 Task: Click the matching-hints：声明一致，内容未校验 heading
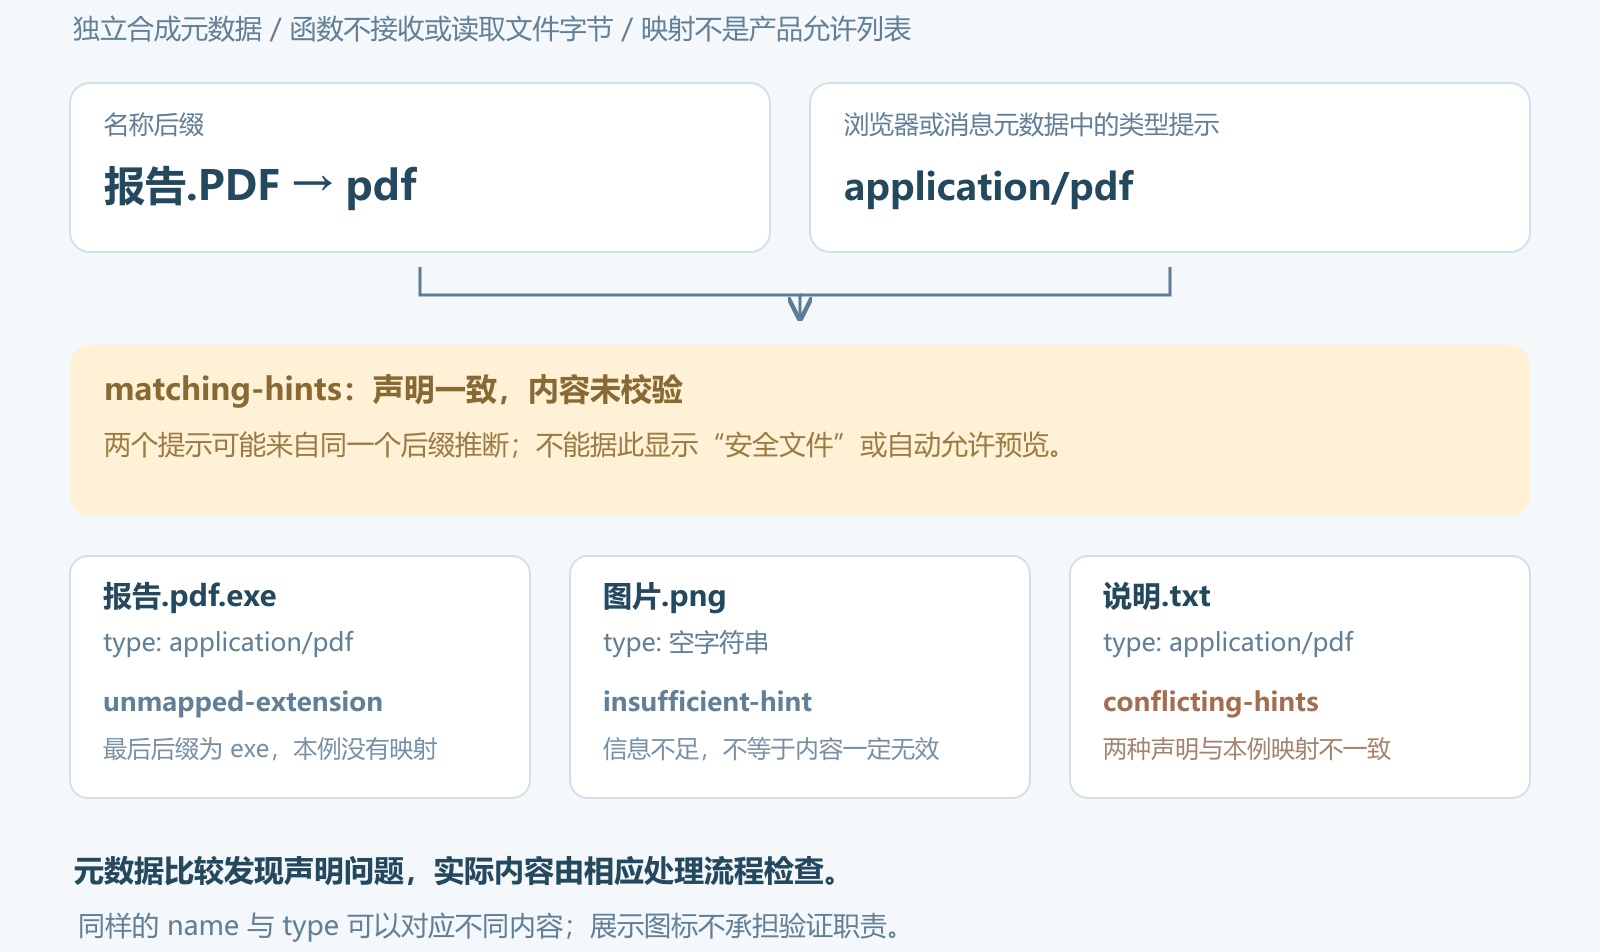point(393,389)
